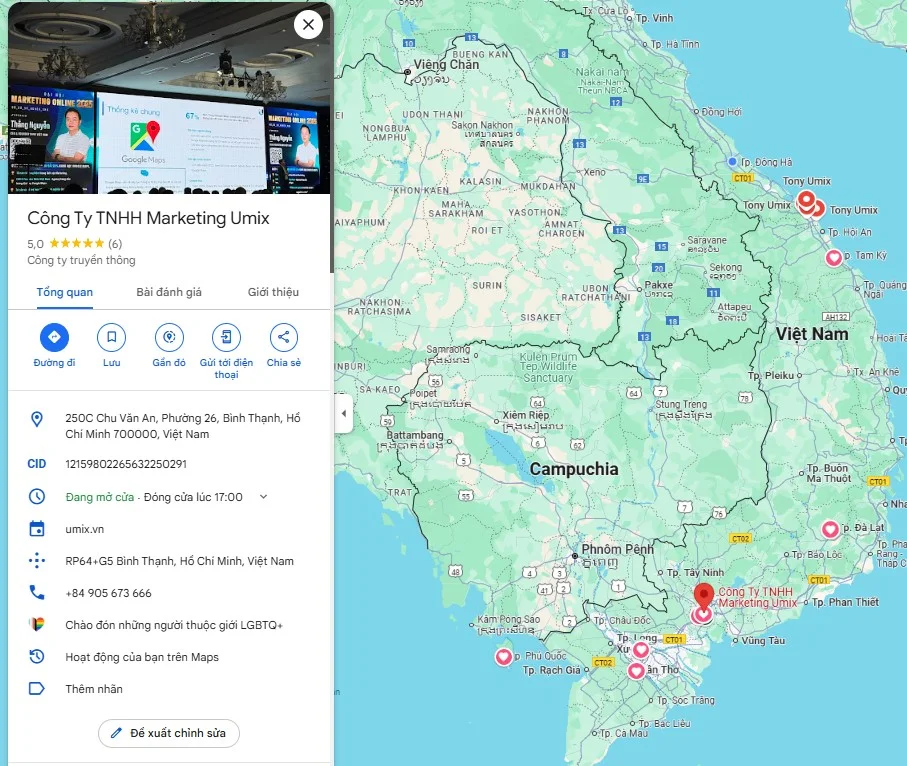
Task: Save the place with Lưu icon
Action: pyautogui.click(x=112, y=337)
